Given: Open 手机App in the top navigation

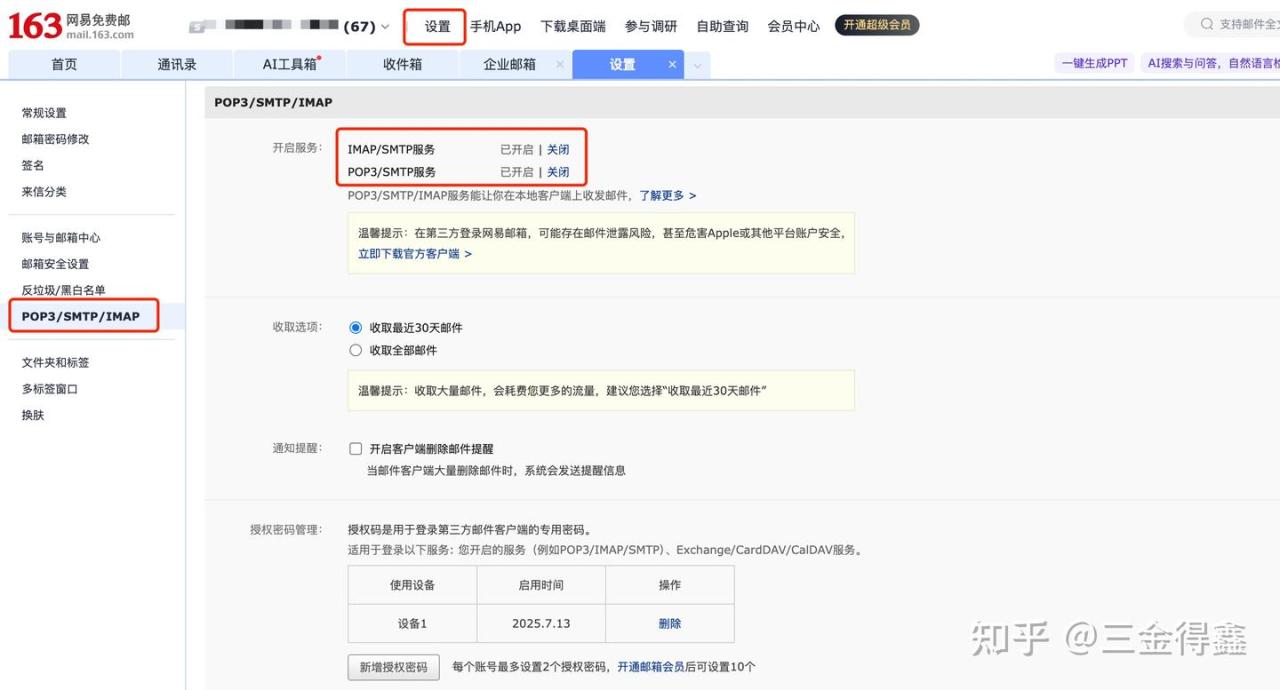Looking at the screenshot, I should click(495, 27).
